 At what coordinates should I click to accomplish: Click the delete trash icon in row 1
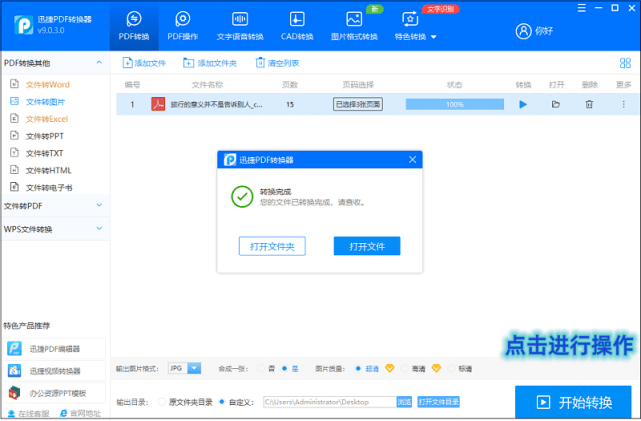pyautogui.click(x=589, y=104)
